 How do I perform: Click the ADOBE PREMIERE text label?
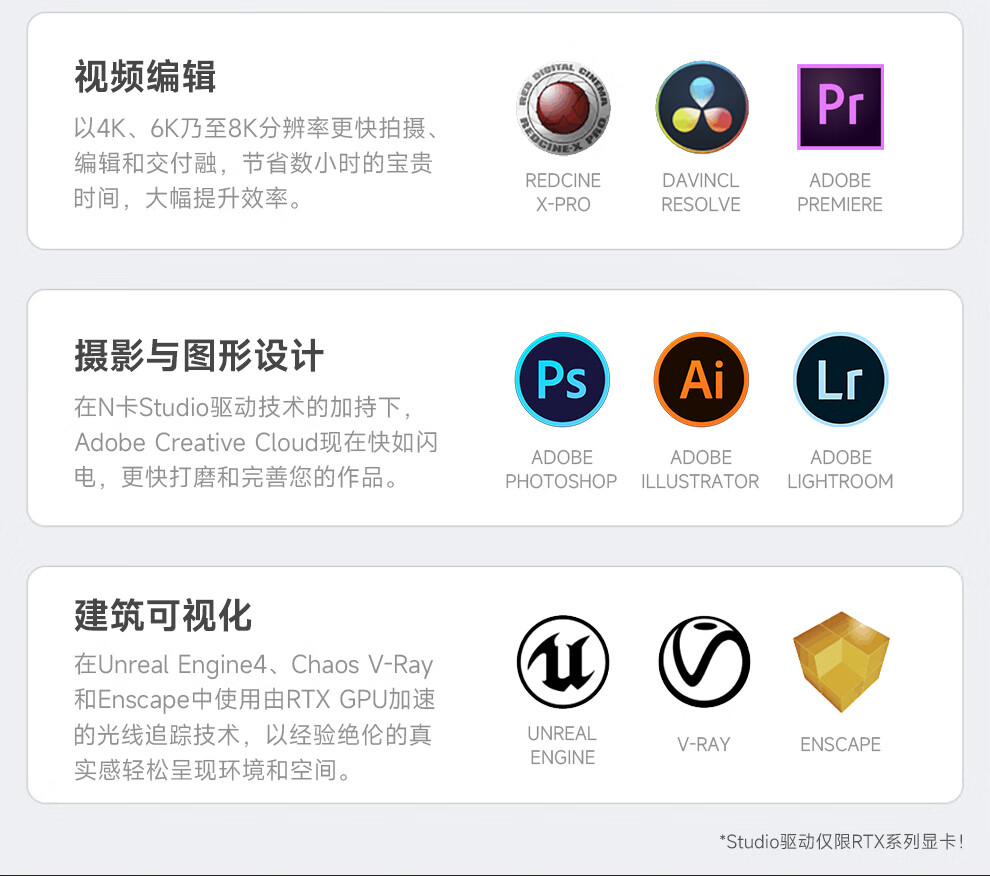click(840, 192)
